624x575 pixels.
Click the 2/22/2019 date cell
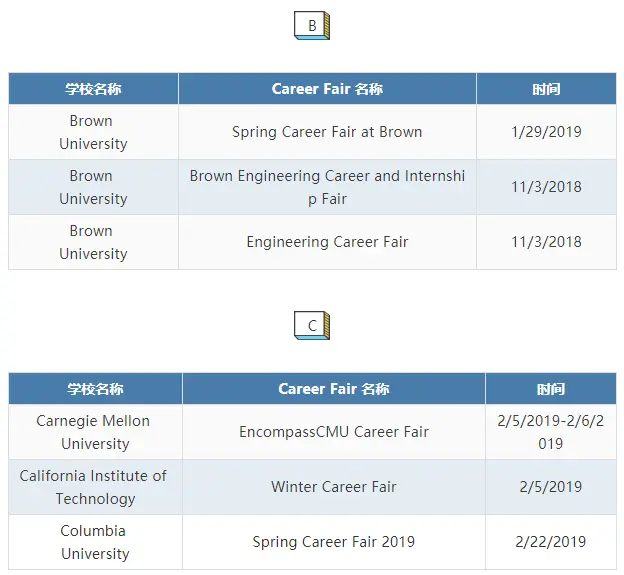click(x=551, y=542)
